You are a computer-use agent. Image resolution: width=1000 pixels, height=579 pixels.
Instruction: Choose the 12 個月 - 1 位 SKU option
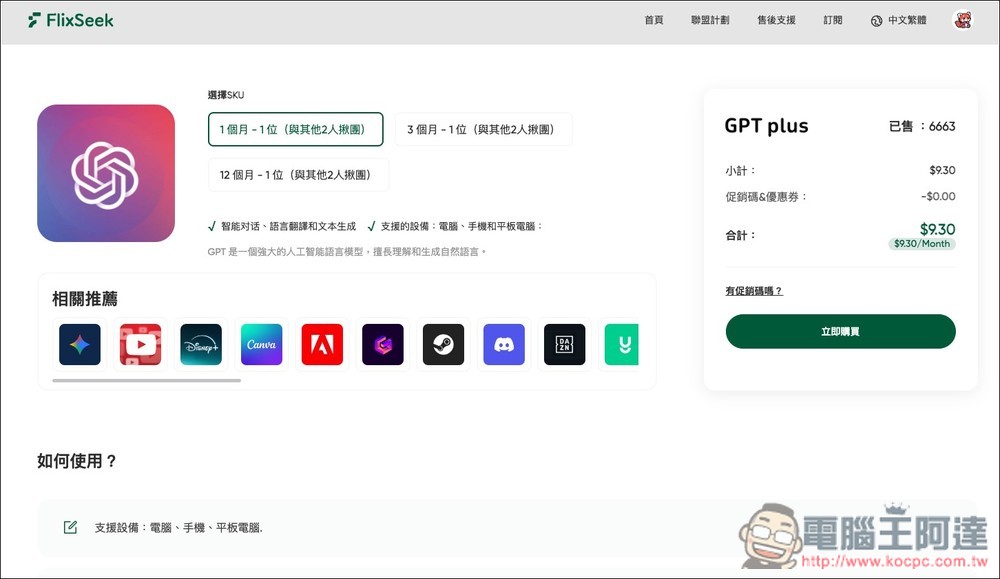tap(295, 173)
